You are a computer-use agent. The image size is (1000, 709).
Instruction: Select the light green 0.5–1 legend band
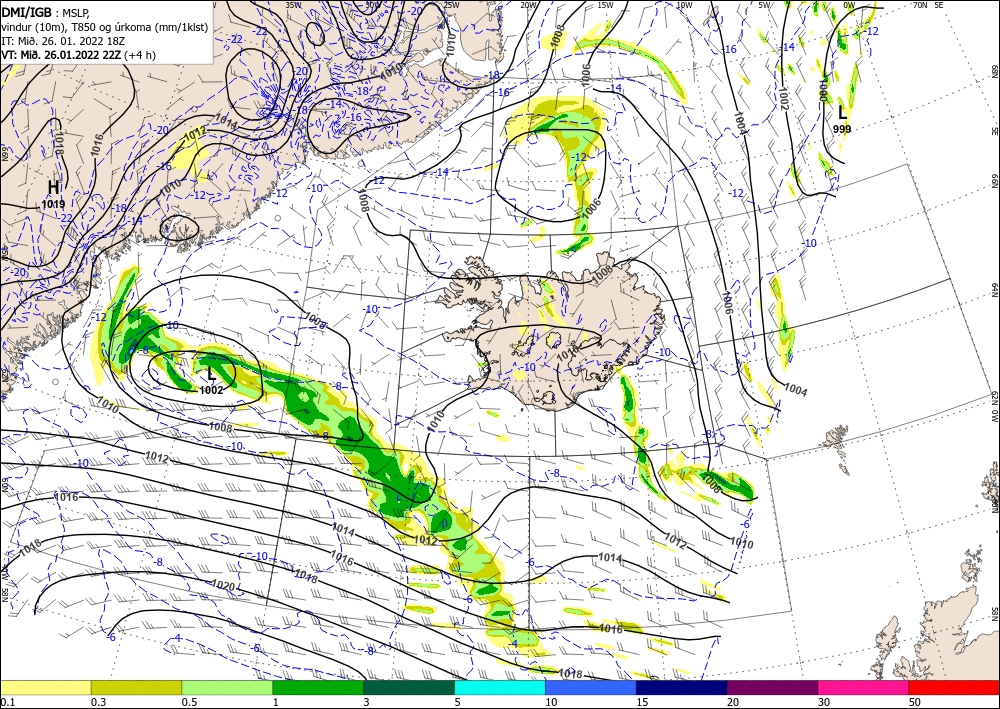pyautogui.click(x=227, y=687)
